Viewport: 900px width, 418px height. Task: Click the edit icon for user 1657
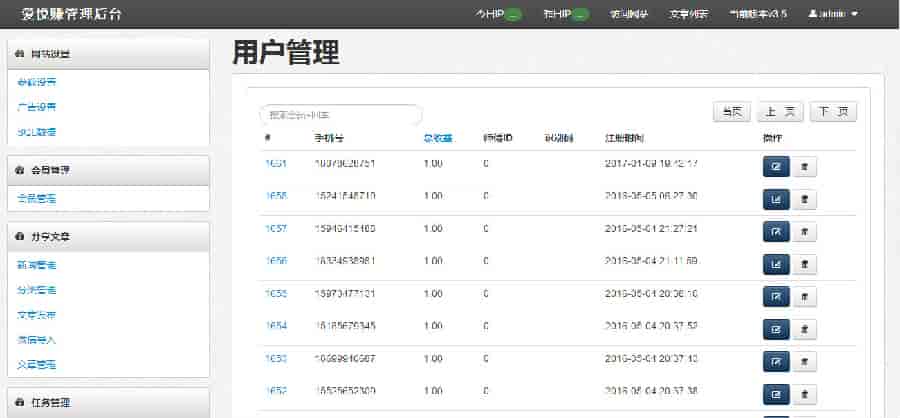pyautogui.click(x=775, y=231)
